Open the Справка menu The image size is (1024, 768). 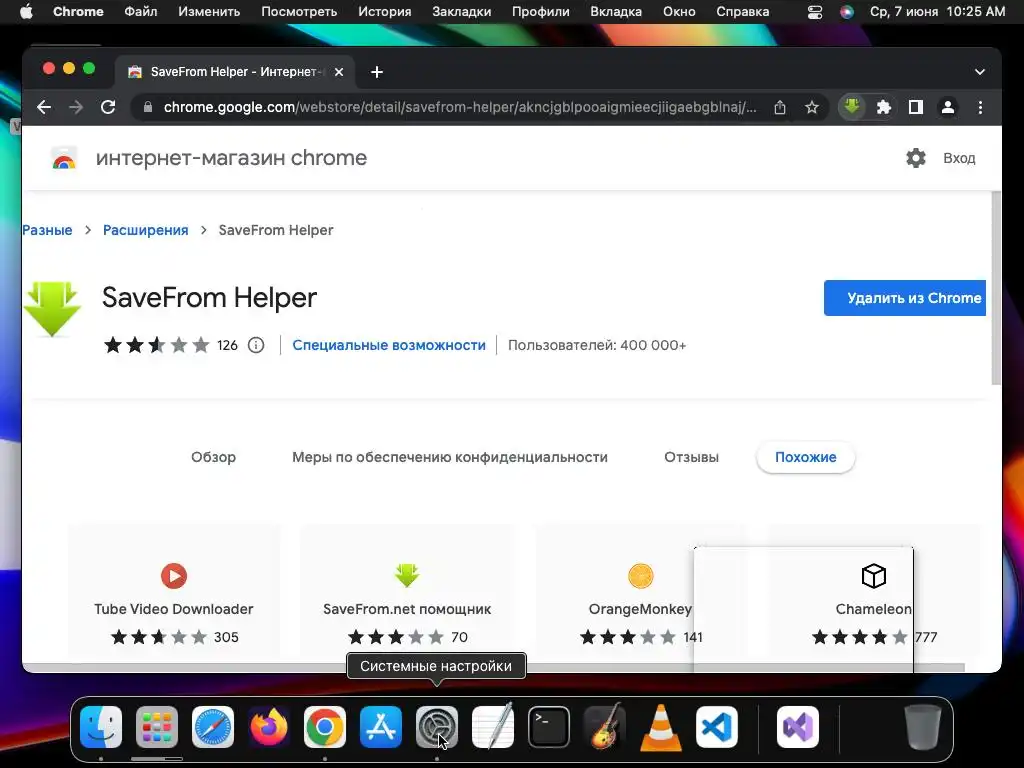(x=743, y=12)
